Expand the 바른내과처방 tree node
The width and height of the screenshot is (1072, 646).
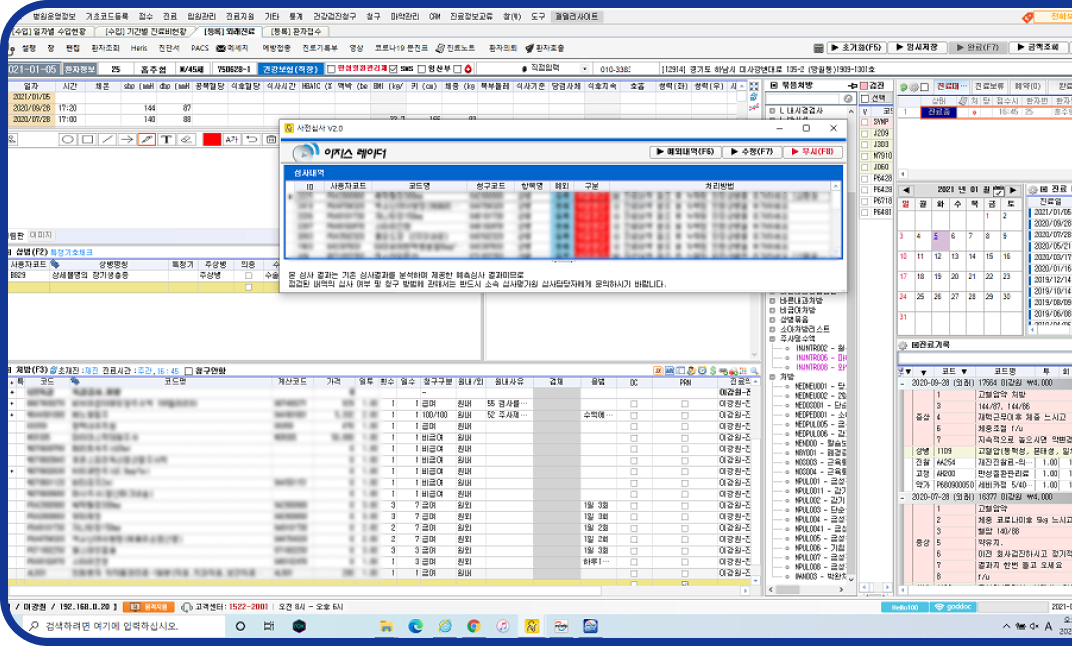click(772, 300)
